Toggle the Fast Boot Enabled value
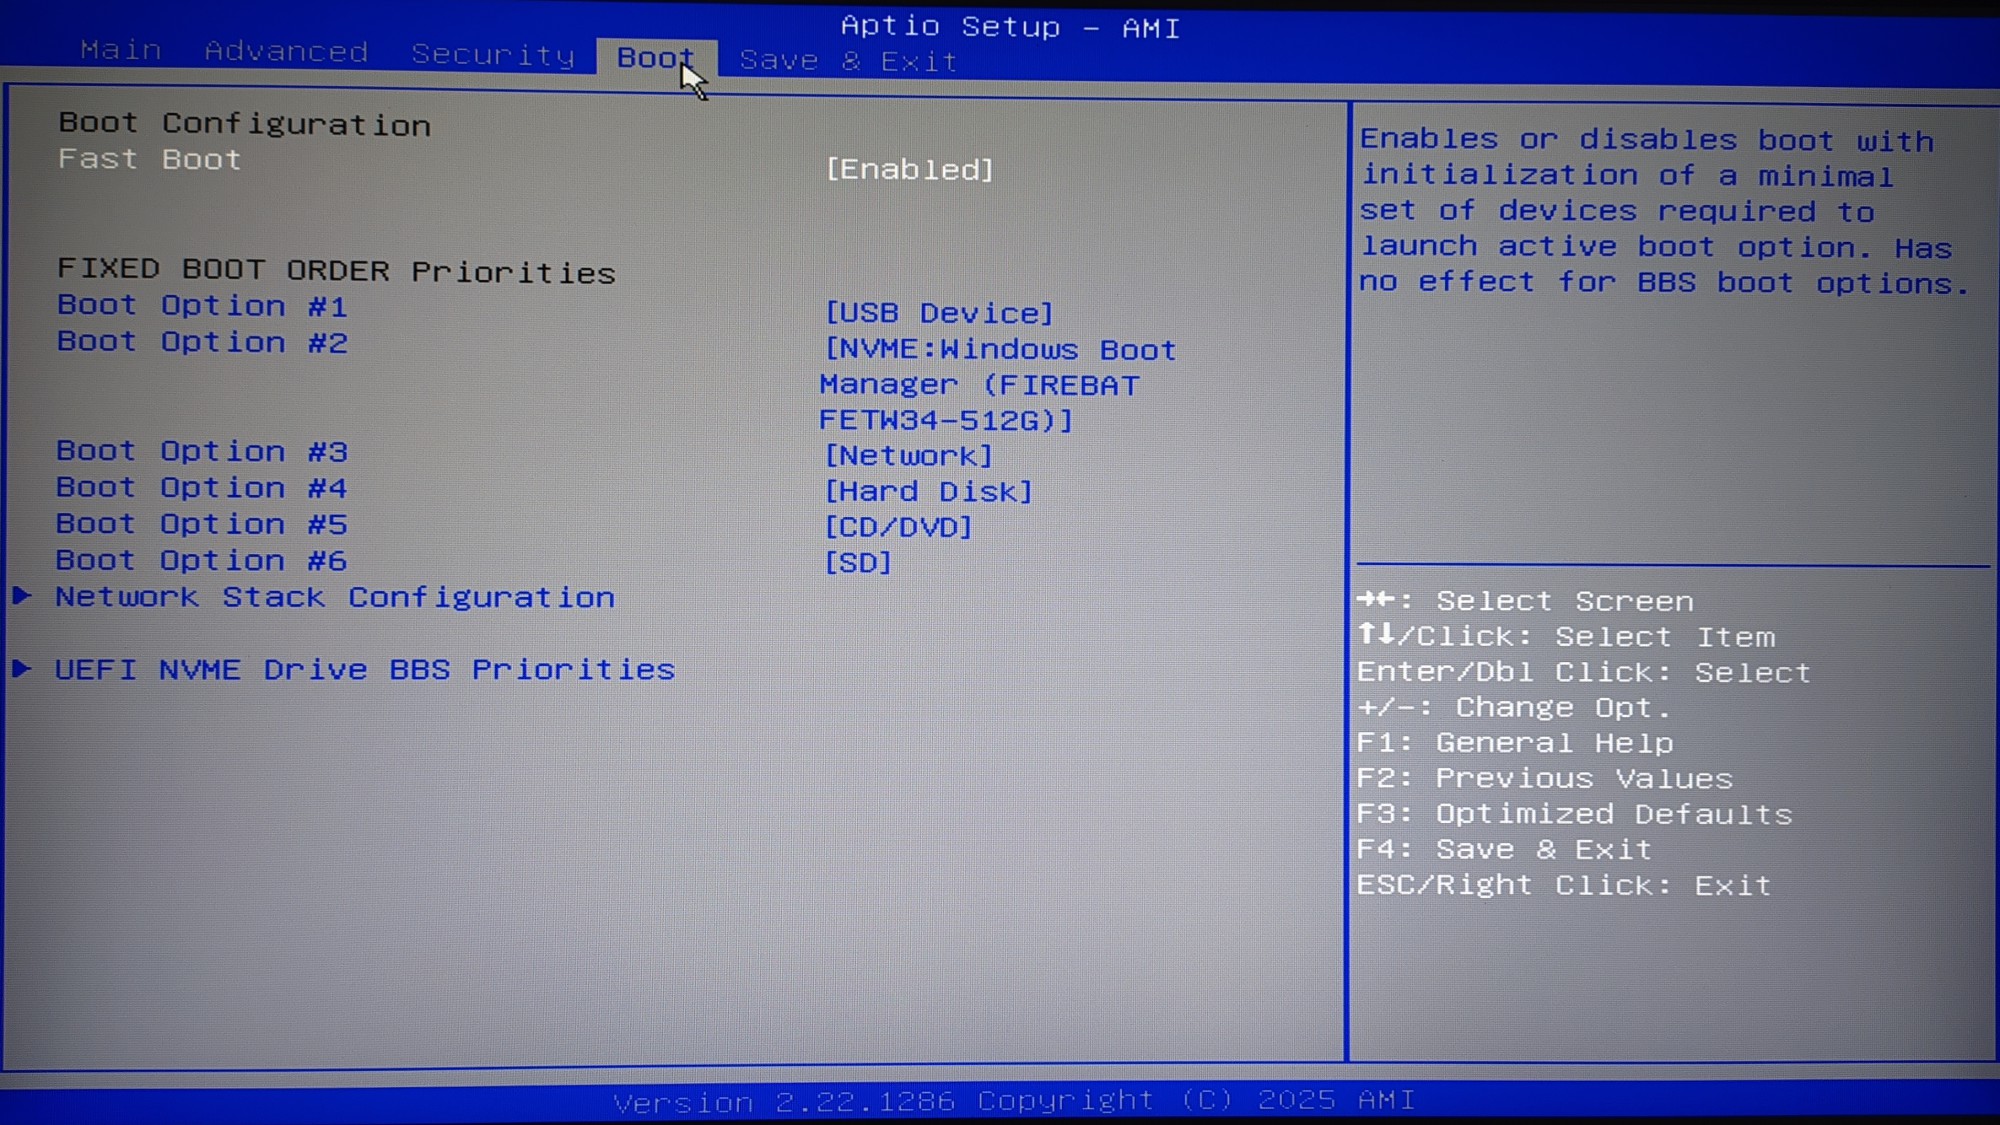The width and height of the screenshot is (2000, 1125). (x=909, y=169)
